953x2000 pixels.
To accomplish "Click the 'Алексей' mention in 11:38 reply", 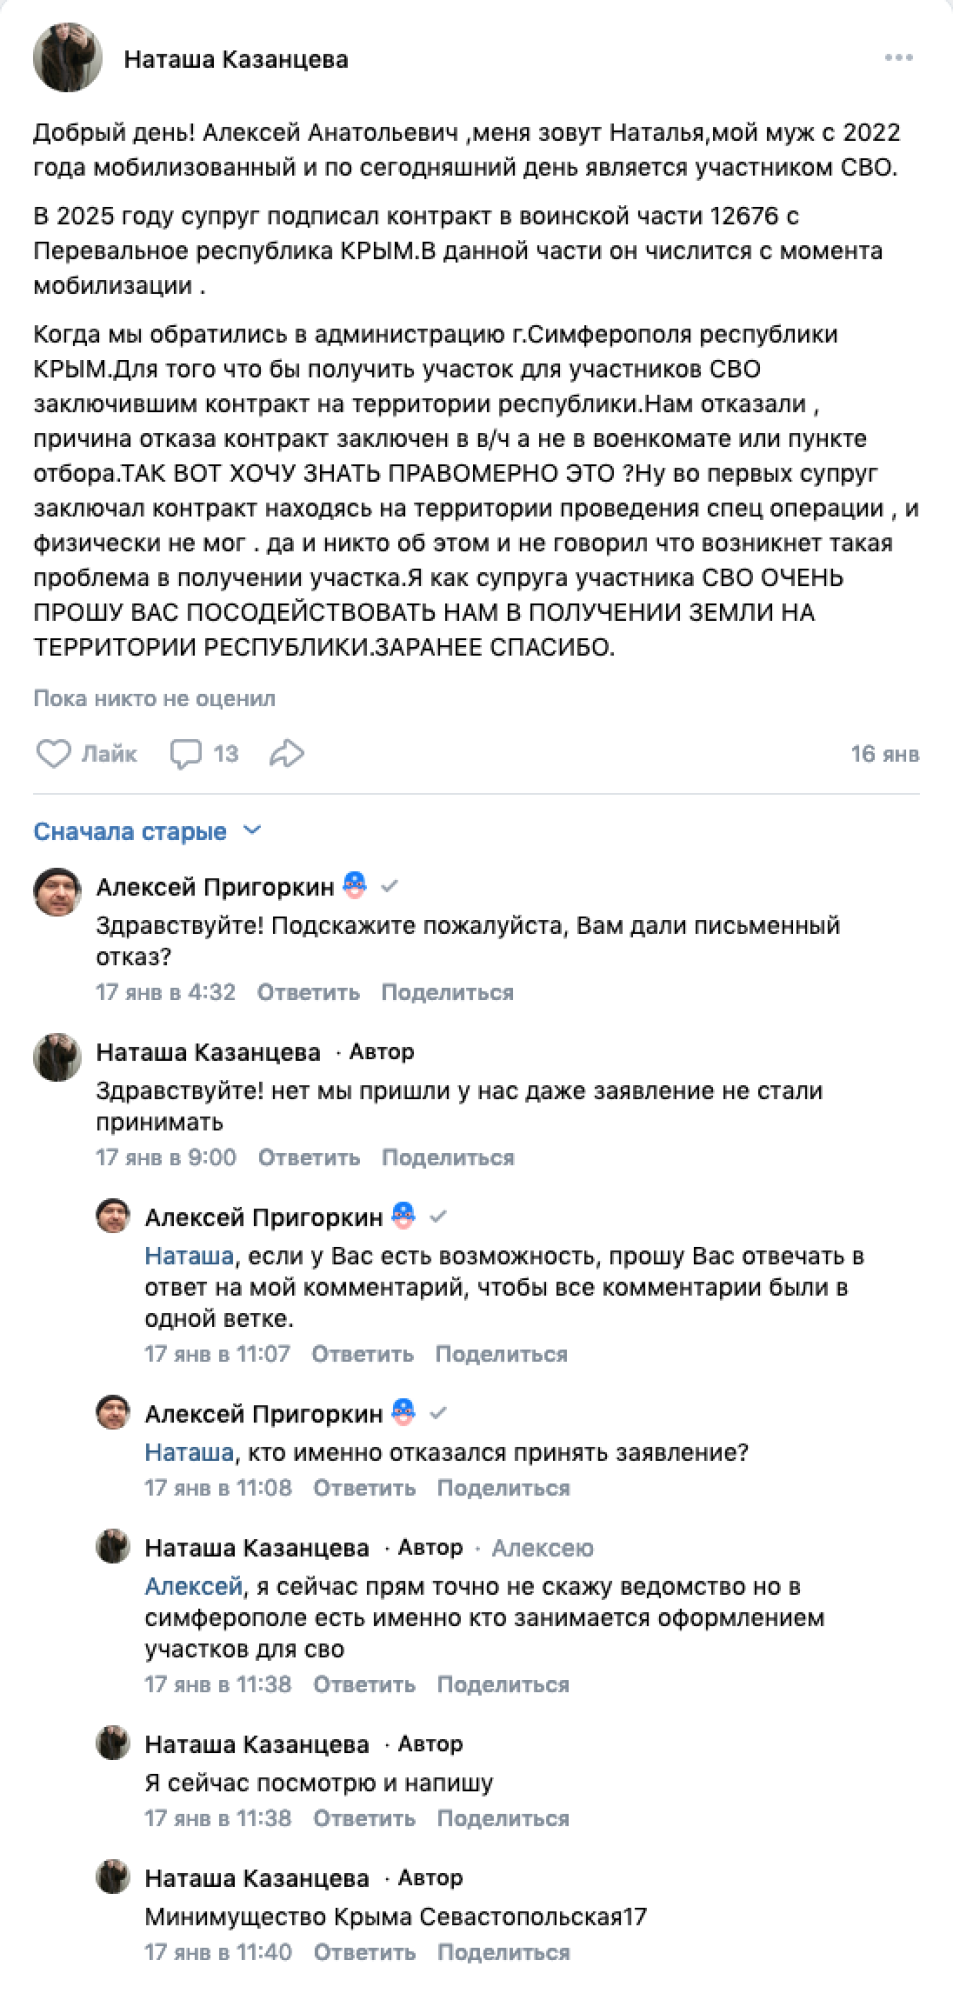I will 193,1587.
